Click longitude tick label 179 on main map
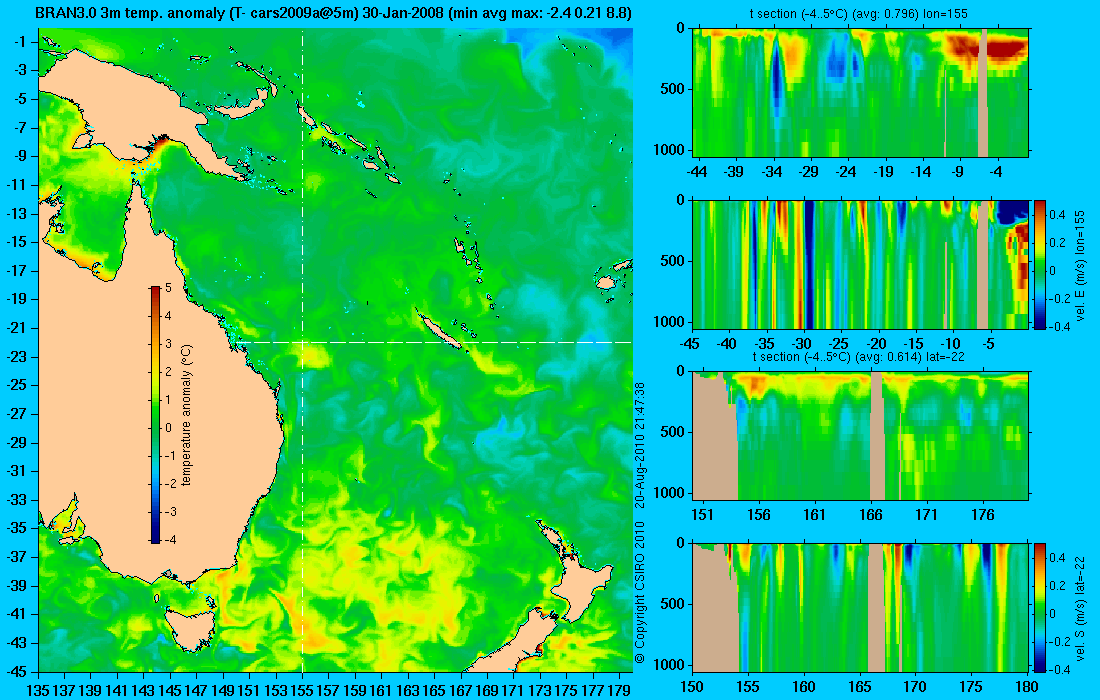Image resolution: width=1100 pixels, height=700 pixels. [x=619, y=690]
